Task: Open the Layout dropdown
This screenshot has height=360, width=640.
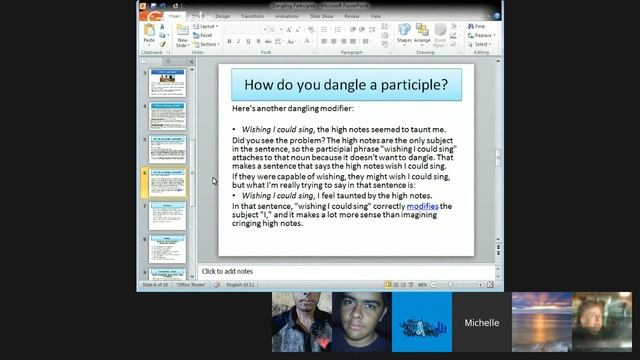Action: [205, 26]
